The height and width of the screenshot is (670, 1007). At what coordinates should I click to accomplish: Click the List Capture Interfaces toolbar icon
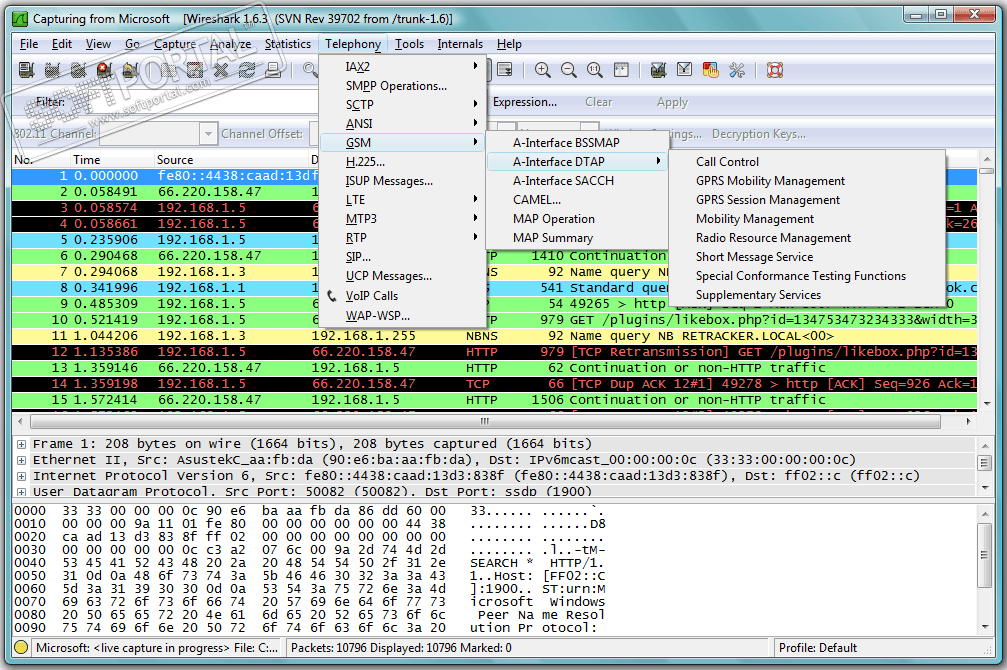coord(26,70)
